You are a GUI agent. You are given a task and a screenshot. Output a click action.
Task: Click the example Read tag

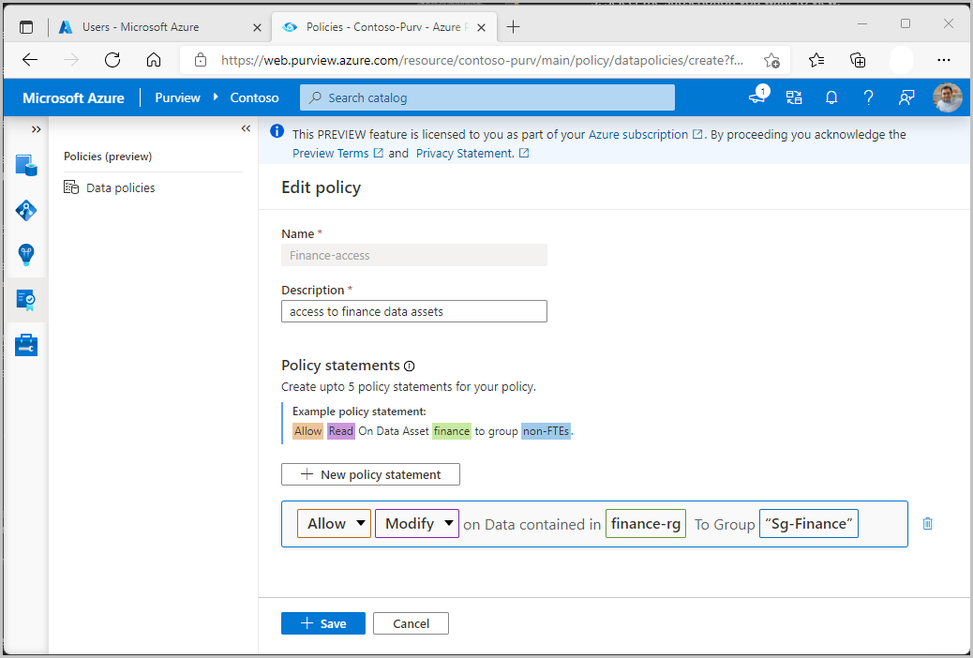point(341,431)
